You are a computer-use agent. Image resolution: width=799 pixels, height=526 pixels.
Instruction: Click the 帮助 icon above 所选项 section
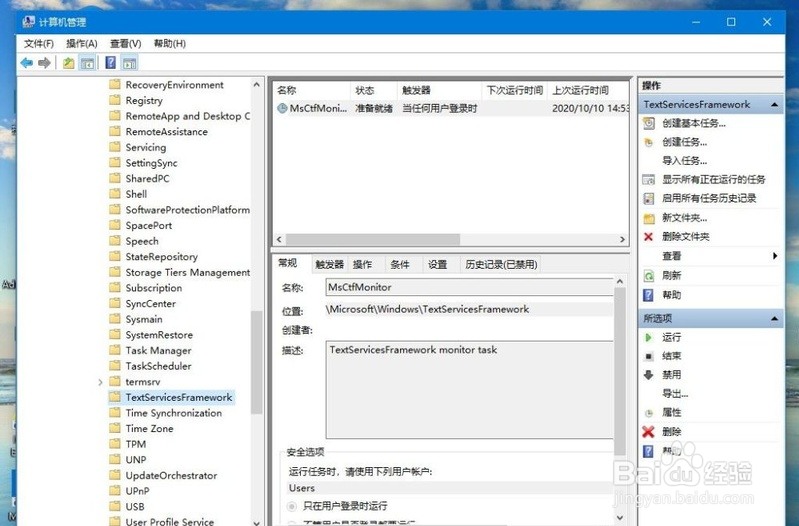pos(648,295)
